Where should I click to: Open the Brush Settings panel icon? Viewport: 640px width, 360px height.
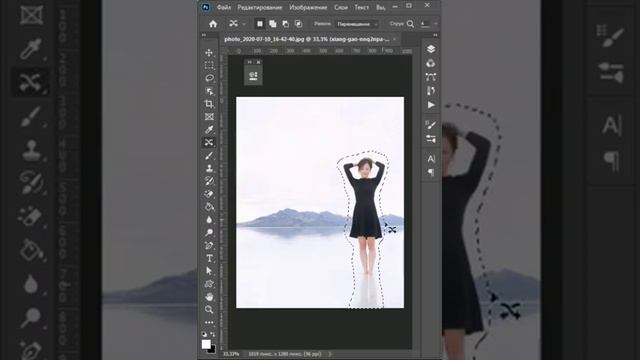pyautogui.click(x=431, y=125)
